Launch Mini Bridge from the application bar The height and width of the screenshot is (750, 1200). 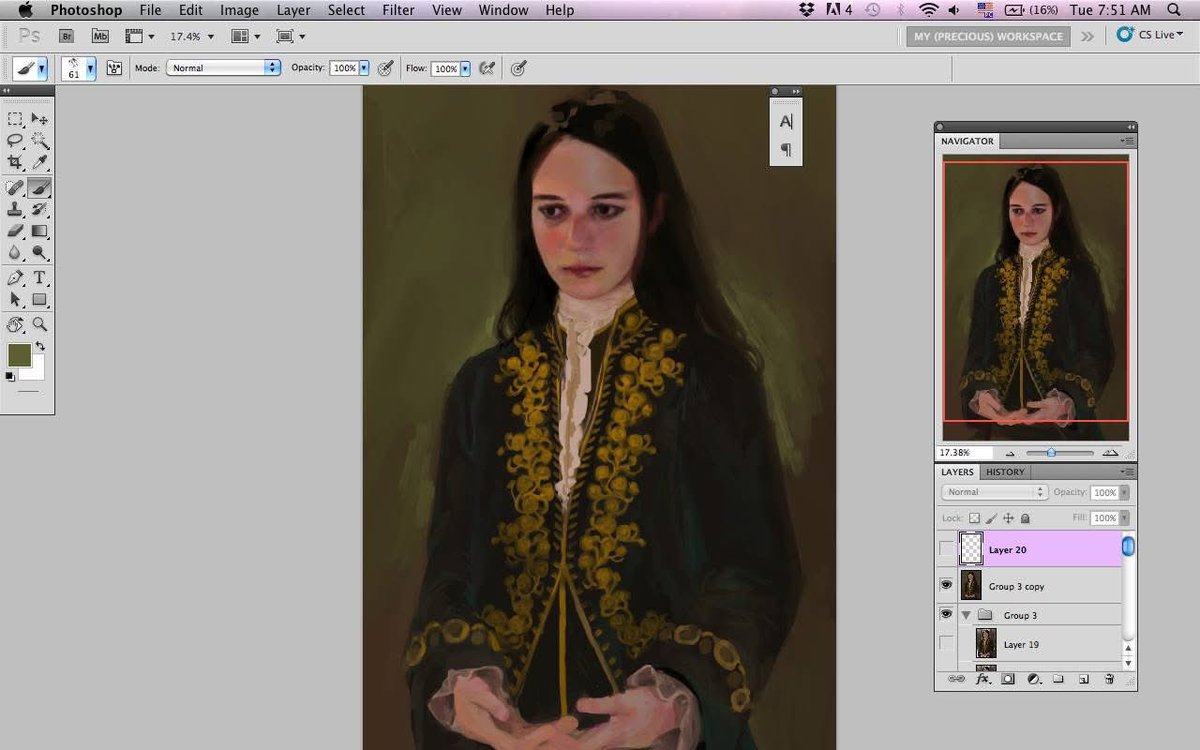tap(100, 36)
